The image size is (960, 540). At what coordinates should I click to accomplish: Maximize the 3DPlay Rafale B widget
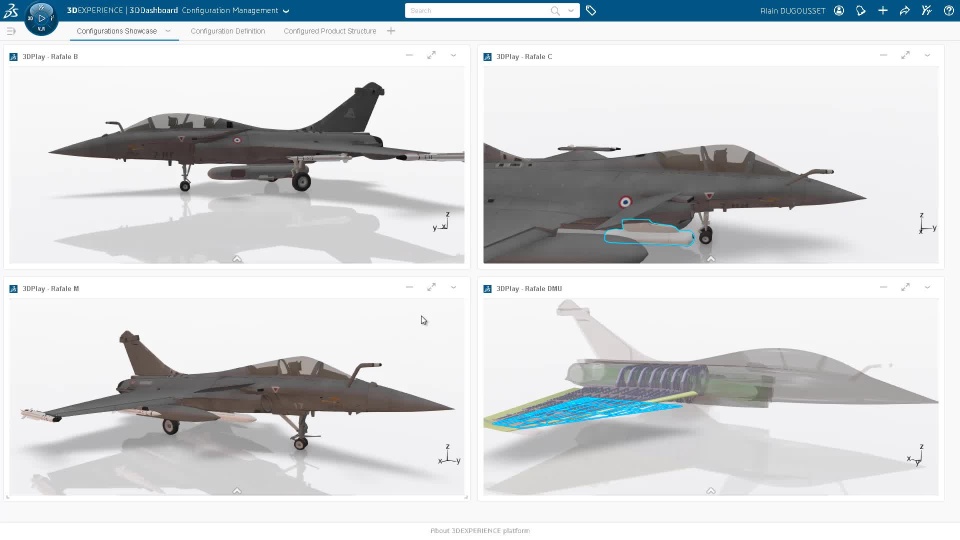pyautogui.click(x=432, y=55)
